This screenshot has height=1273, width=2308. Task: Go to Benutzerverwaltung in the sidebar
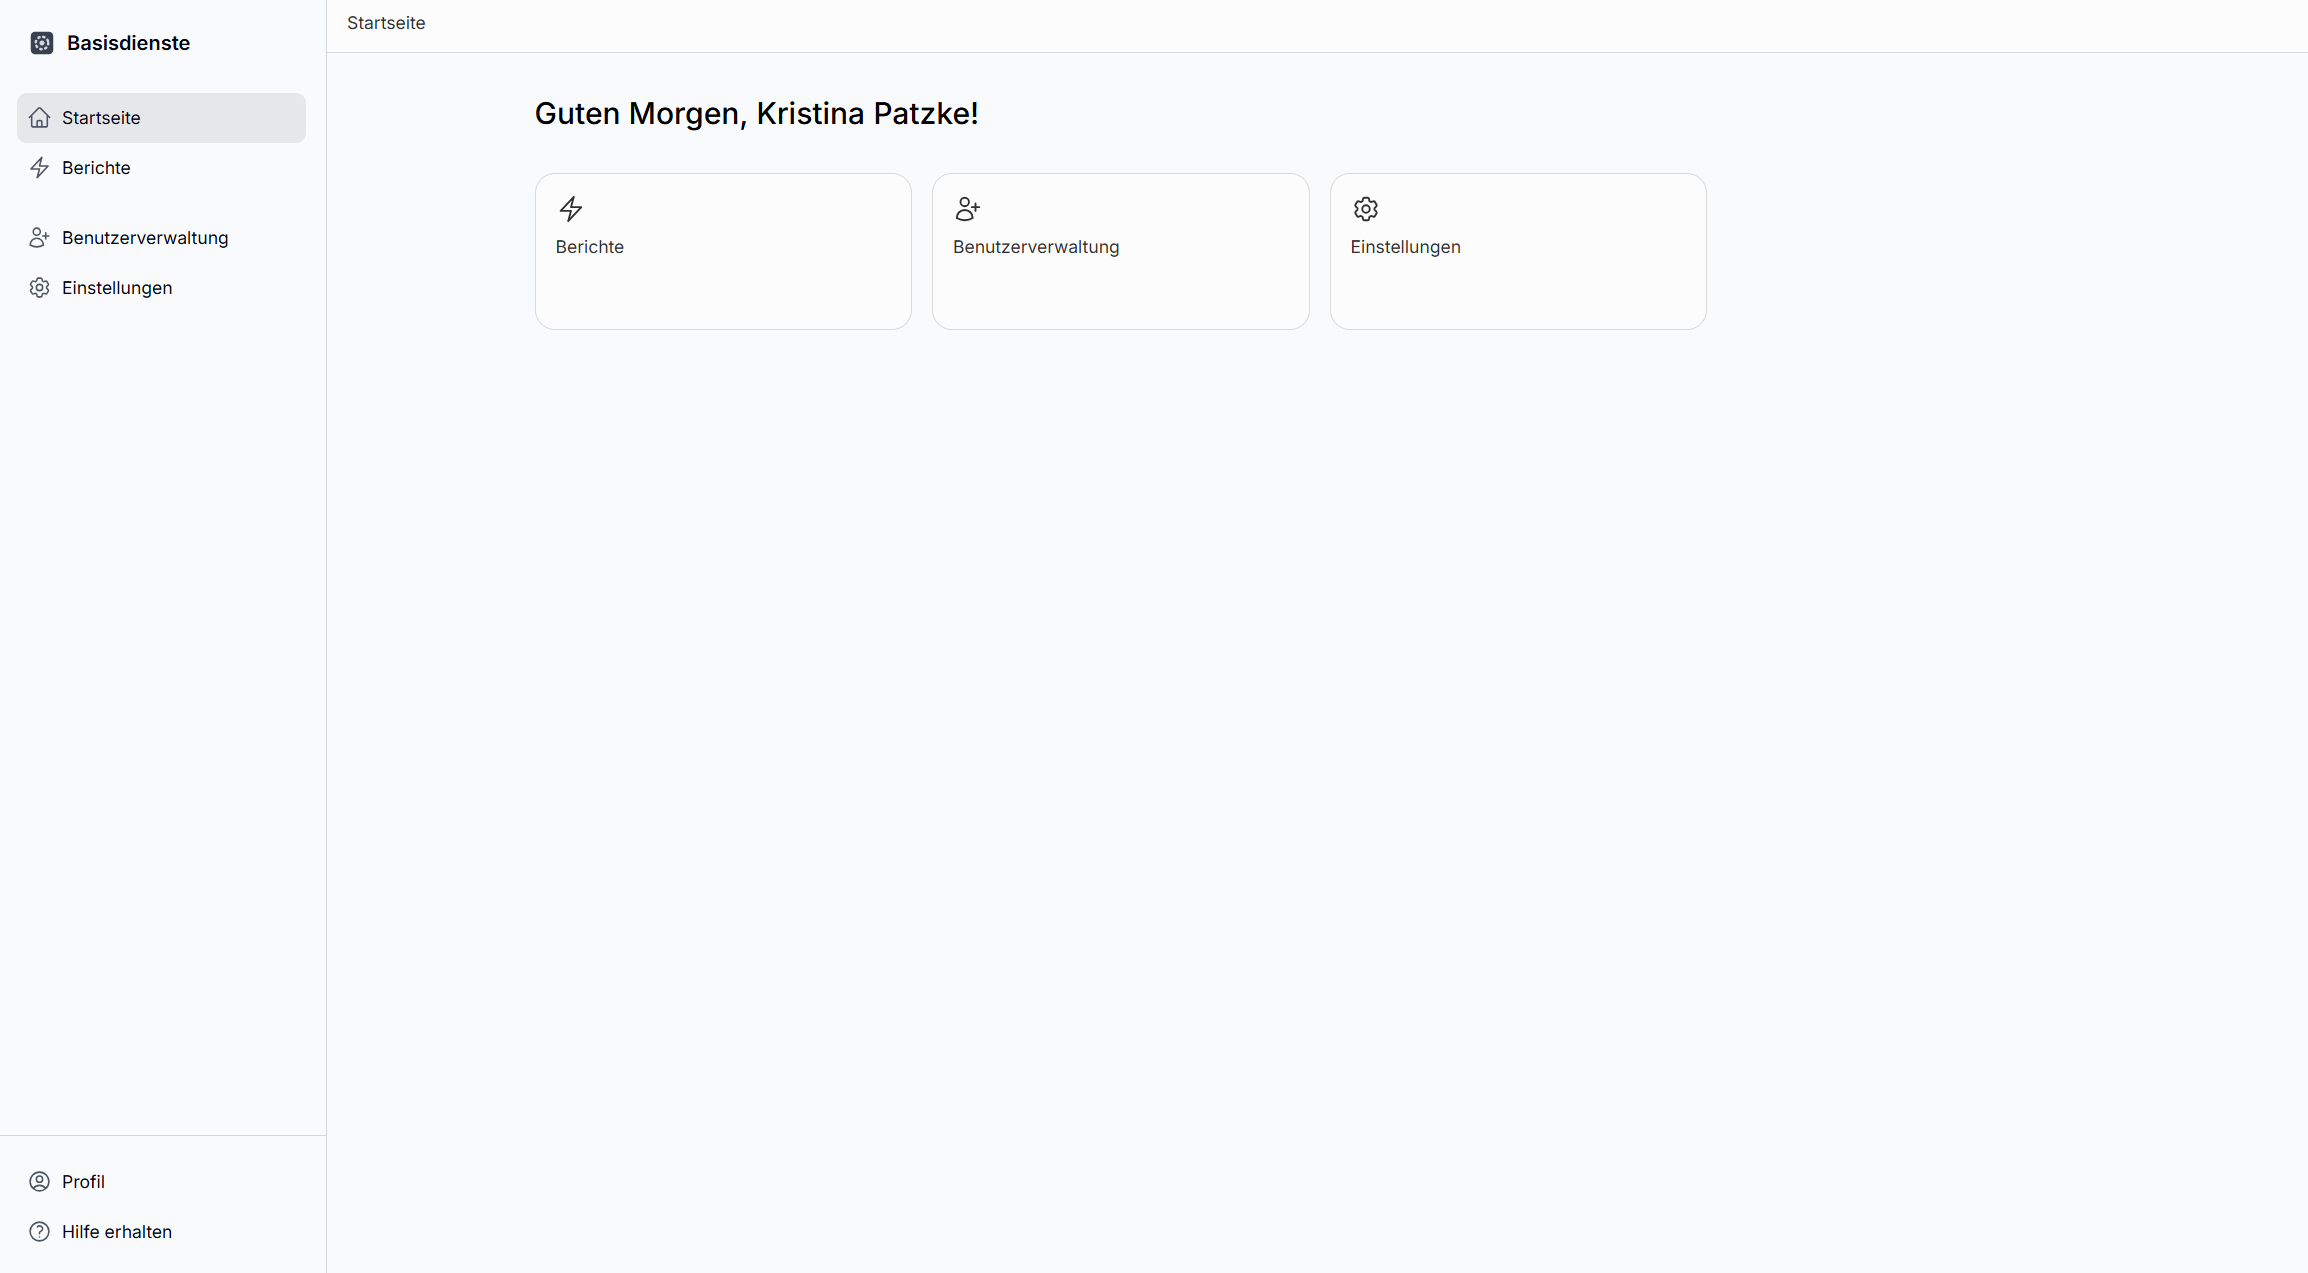point(145,238)
